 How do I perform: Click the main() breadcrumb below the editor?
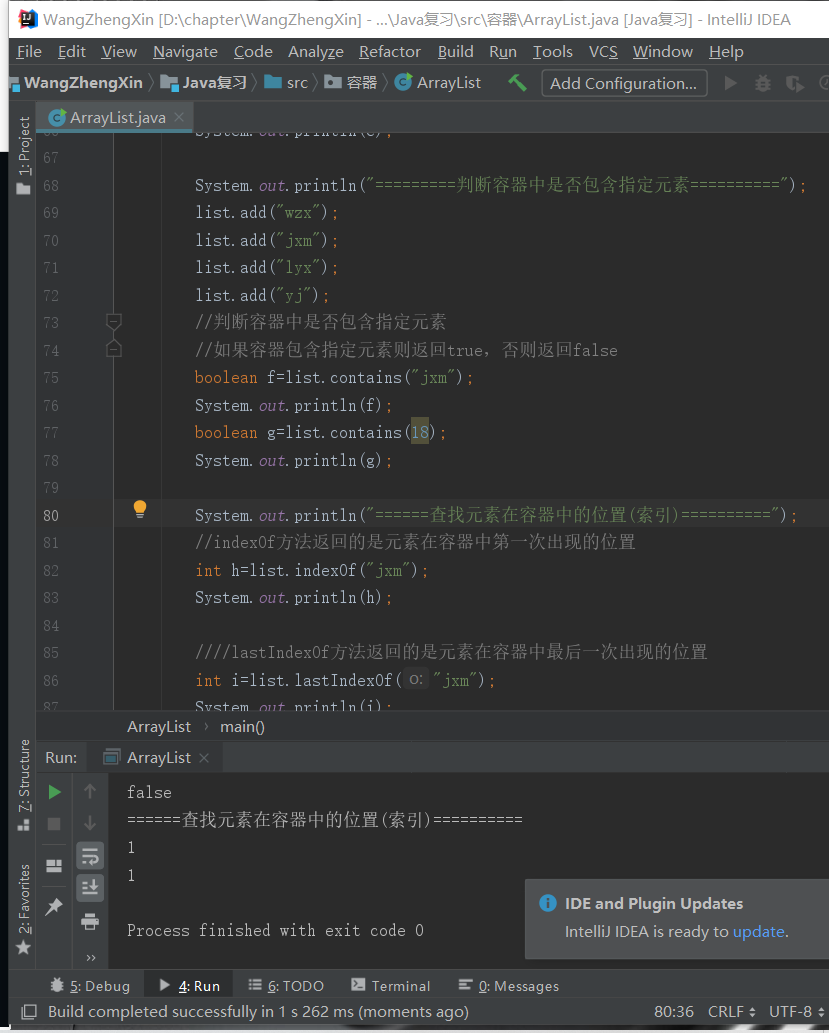[243, 727]
